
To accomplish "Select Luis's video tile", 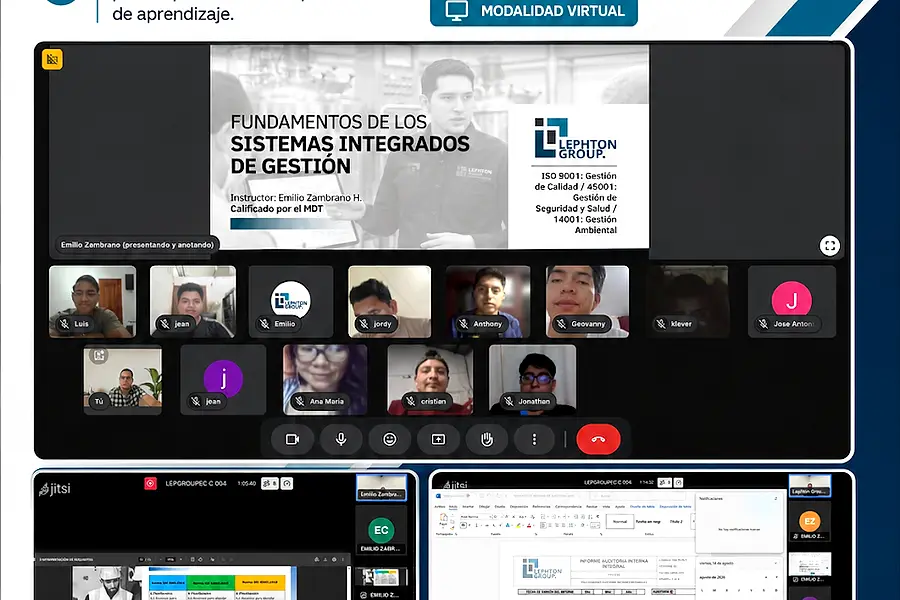I will (92, 301).
